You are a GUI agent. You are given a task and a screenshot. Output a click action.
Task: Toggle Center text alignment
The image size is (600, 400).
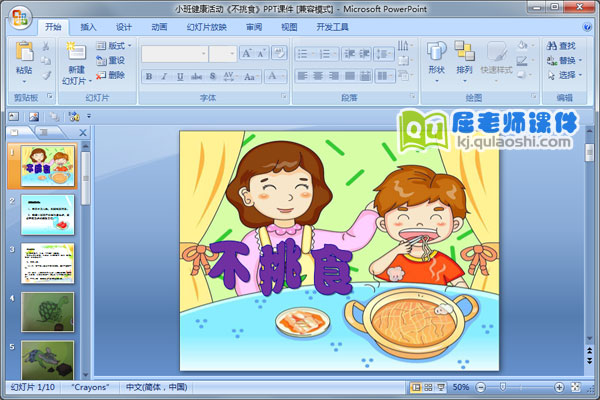click(318, 76)
